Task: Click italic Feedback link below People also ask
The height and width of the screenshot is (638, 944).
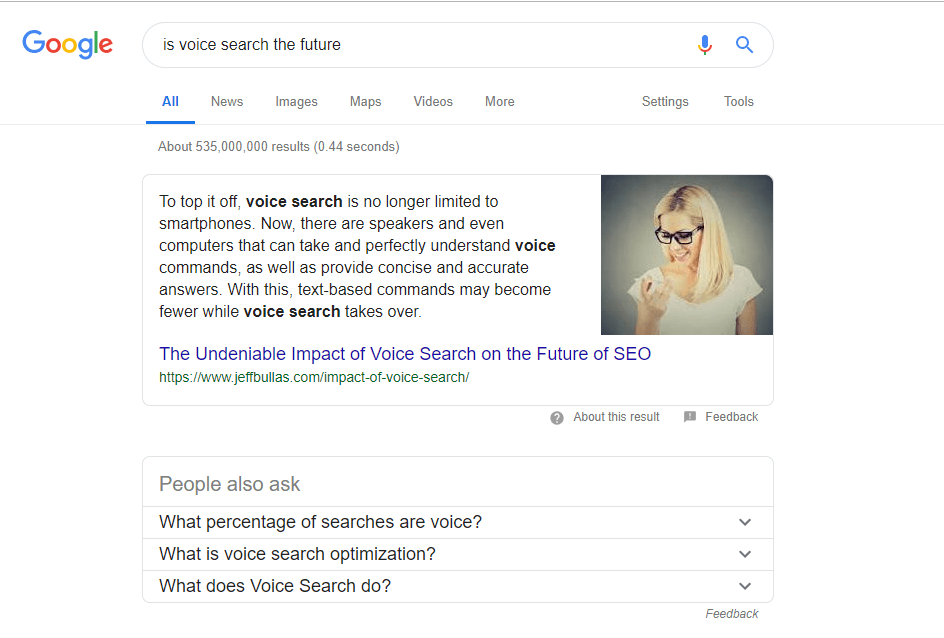Action: coord(731,614)
